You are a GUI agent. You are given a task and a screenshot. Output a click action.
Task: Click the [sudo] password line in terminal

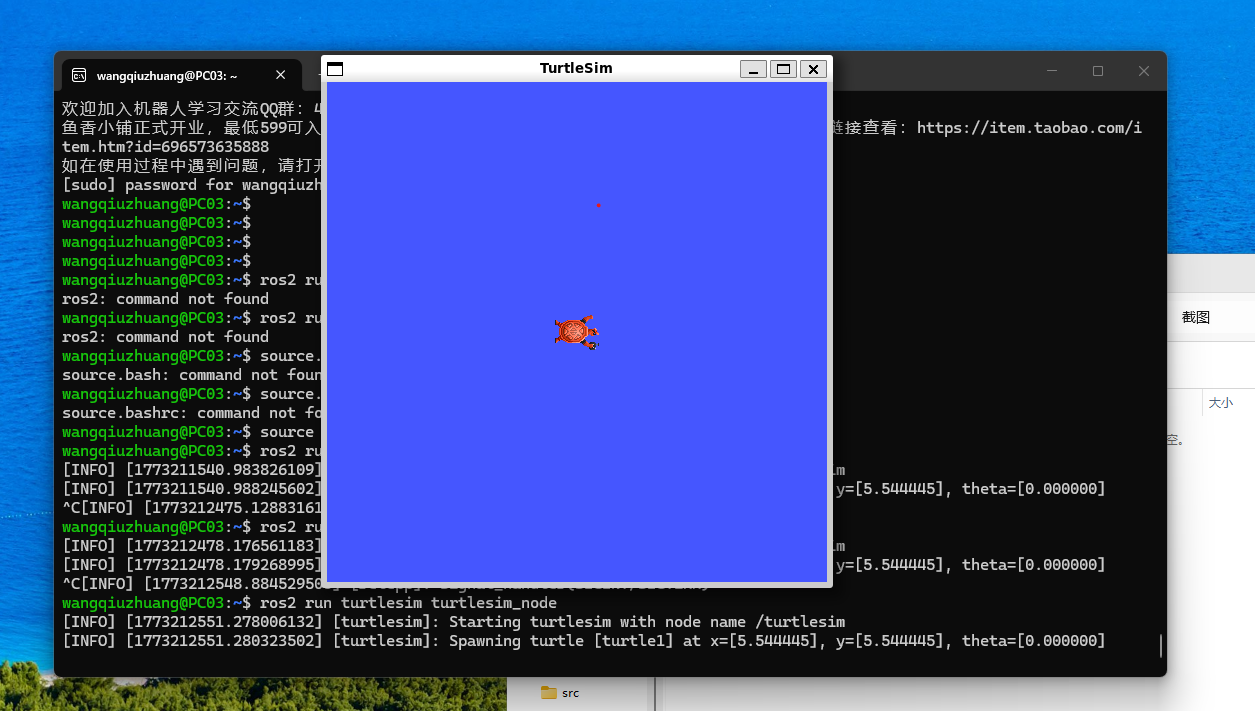191,185
